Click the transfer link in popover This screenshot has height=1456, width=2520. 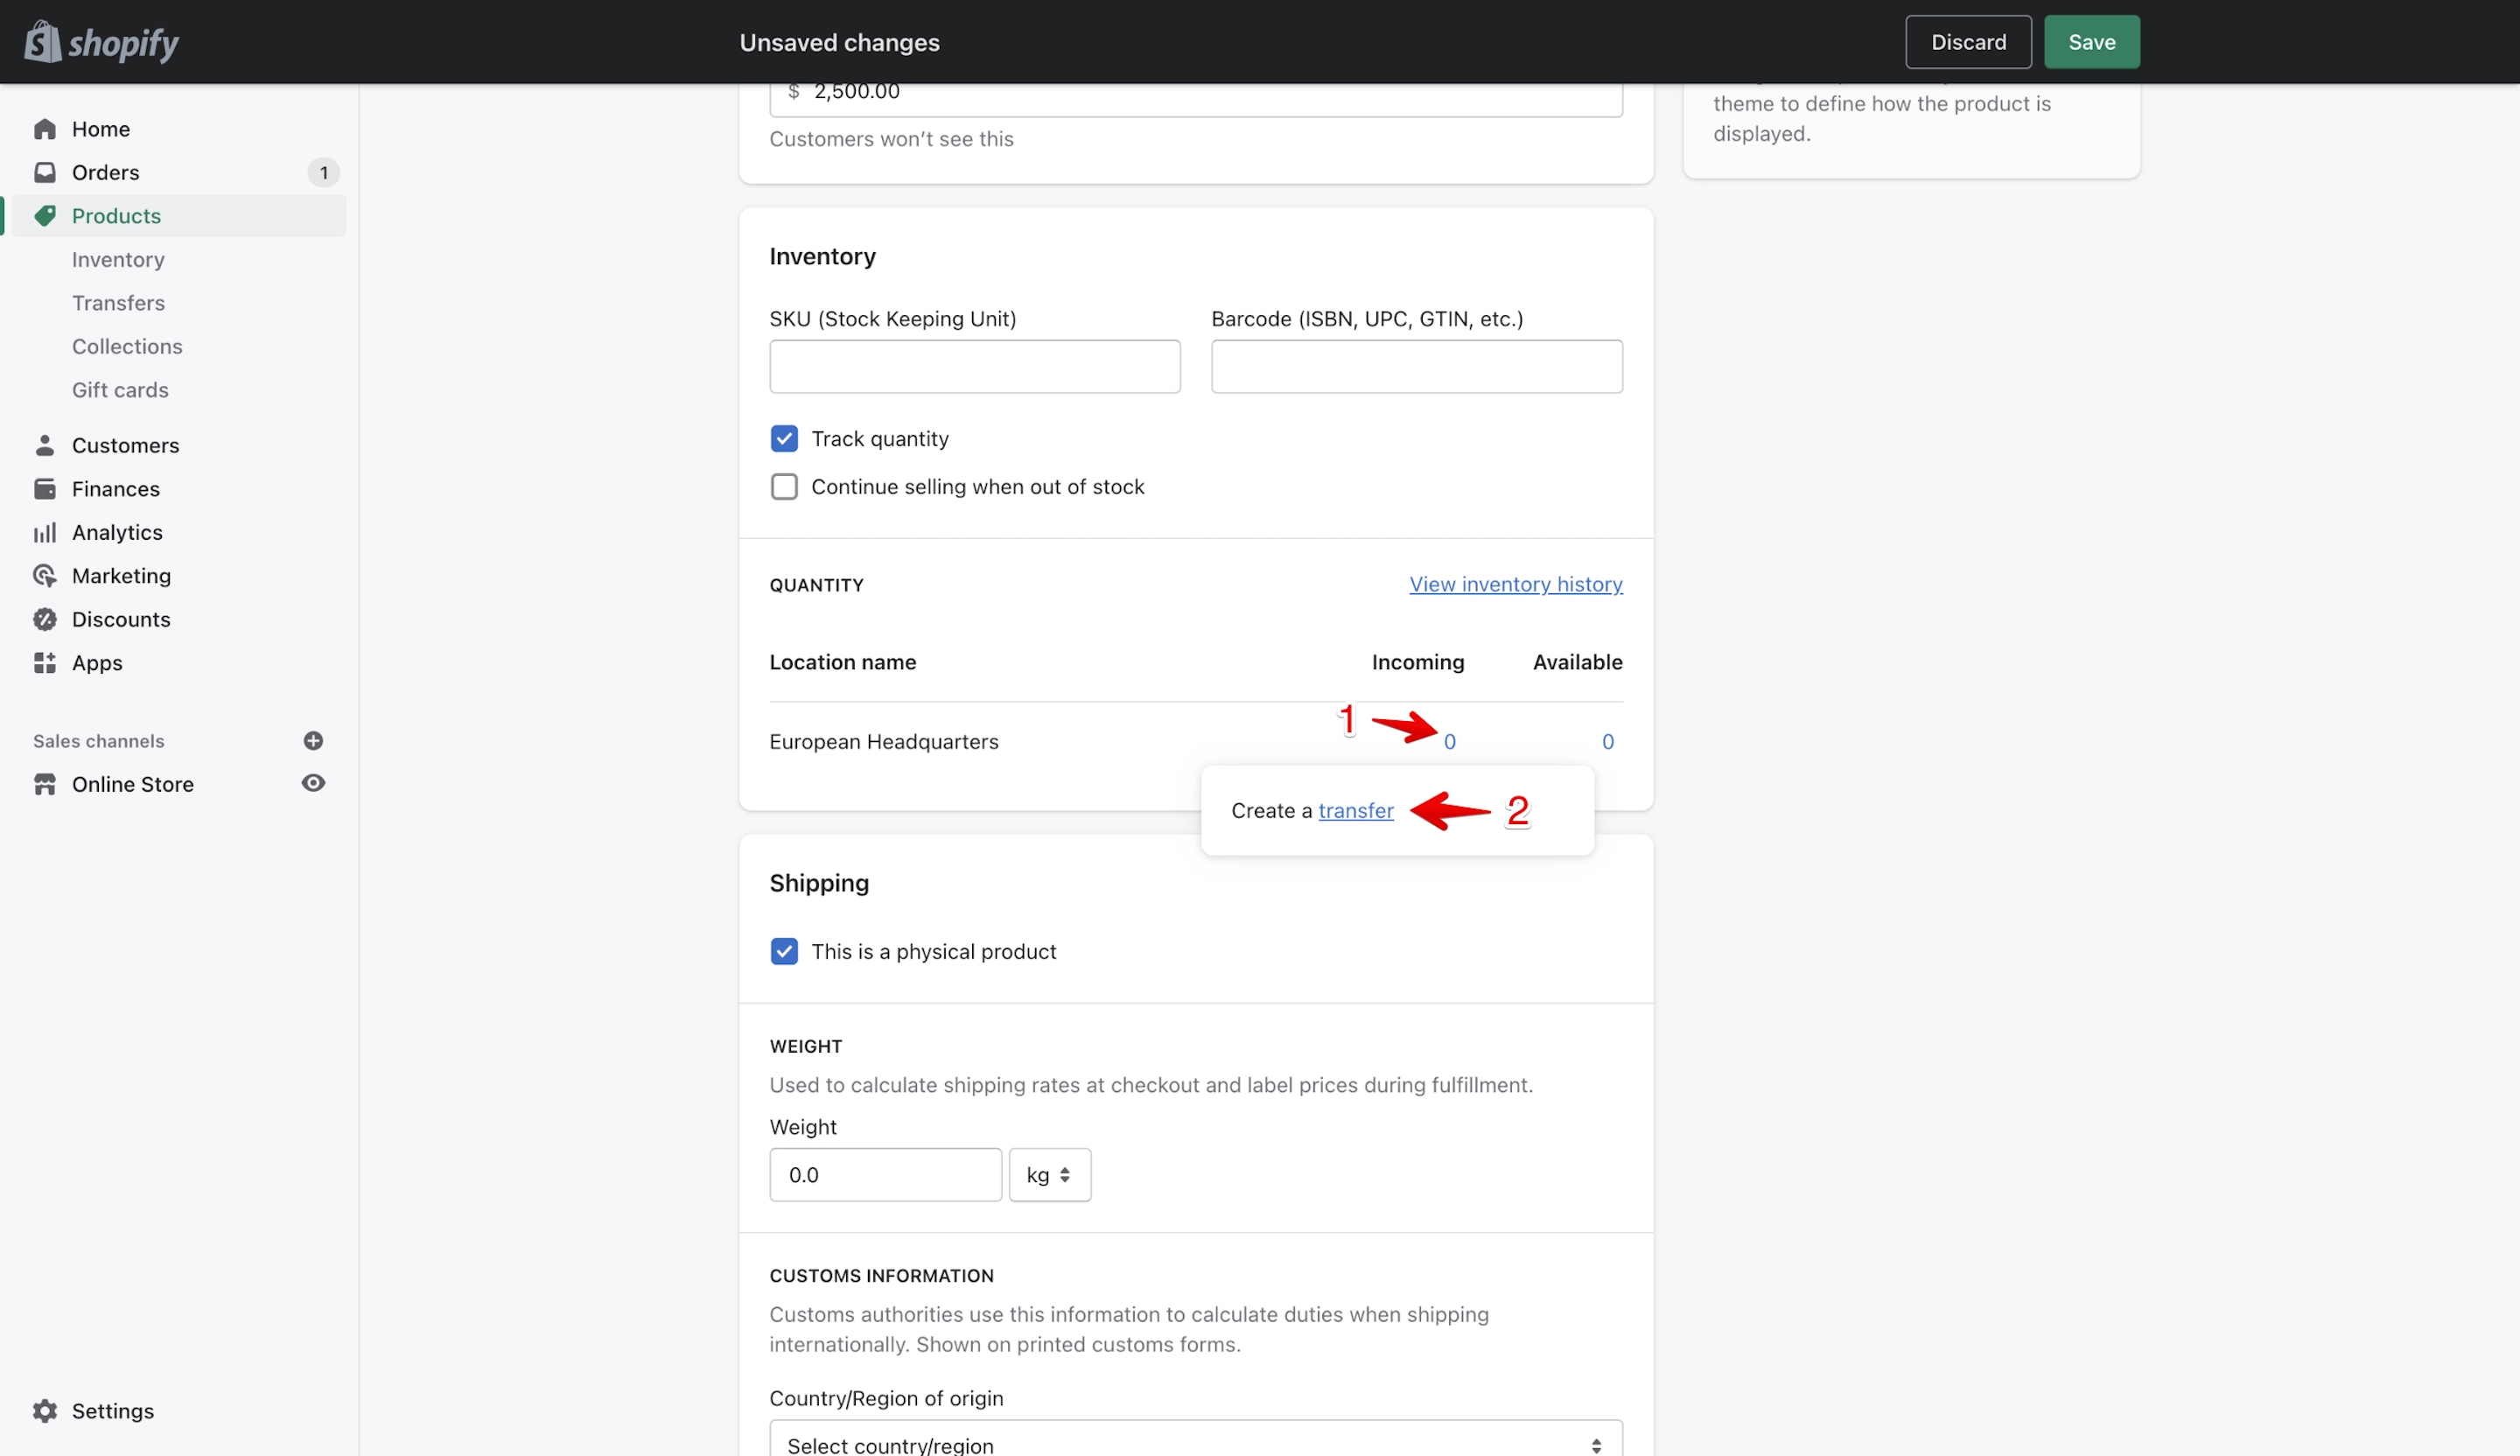tap(1355, 811)
